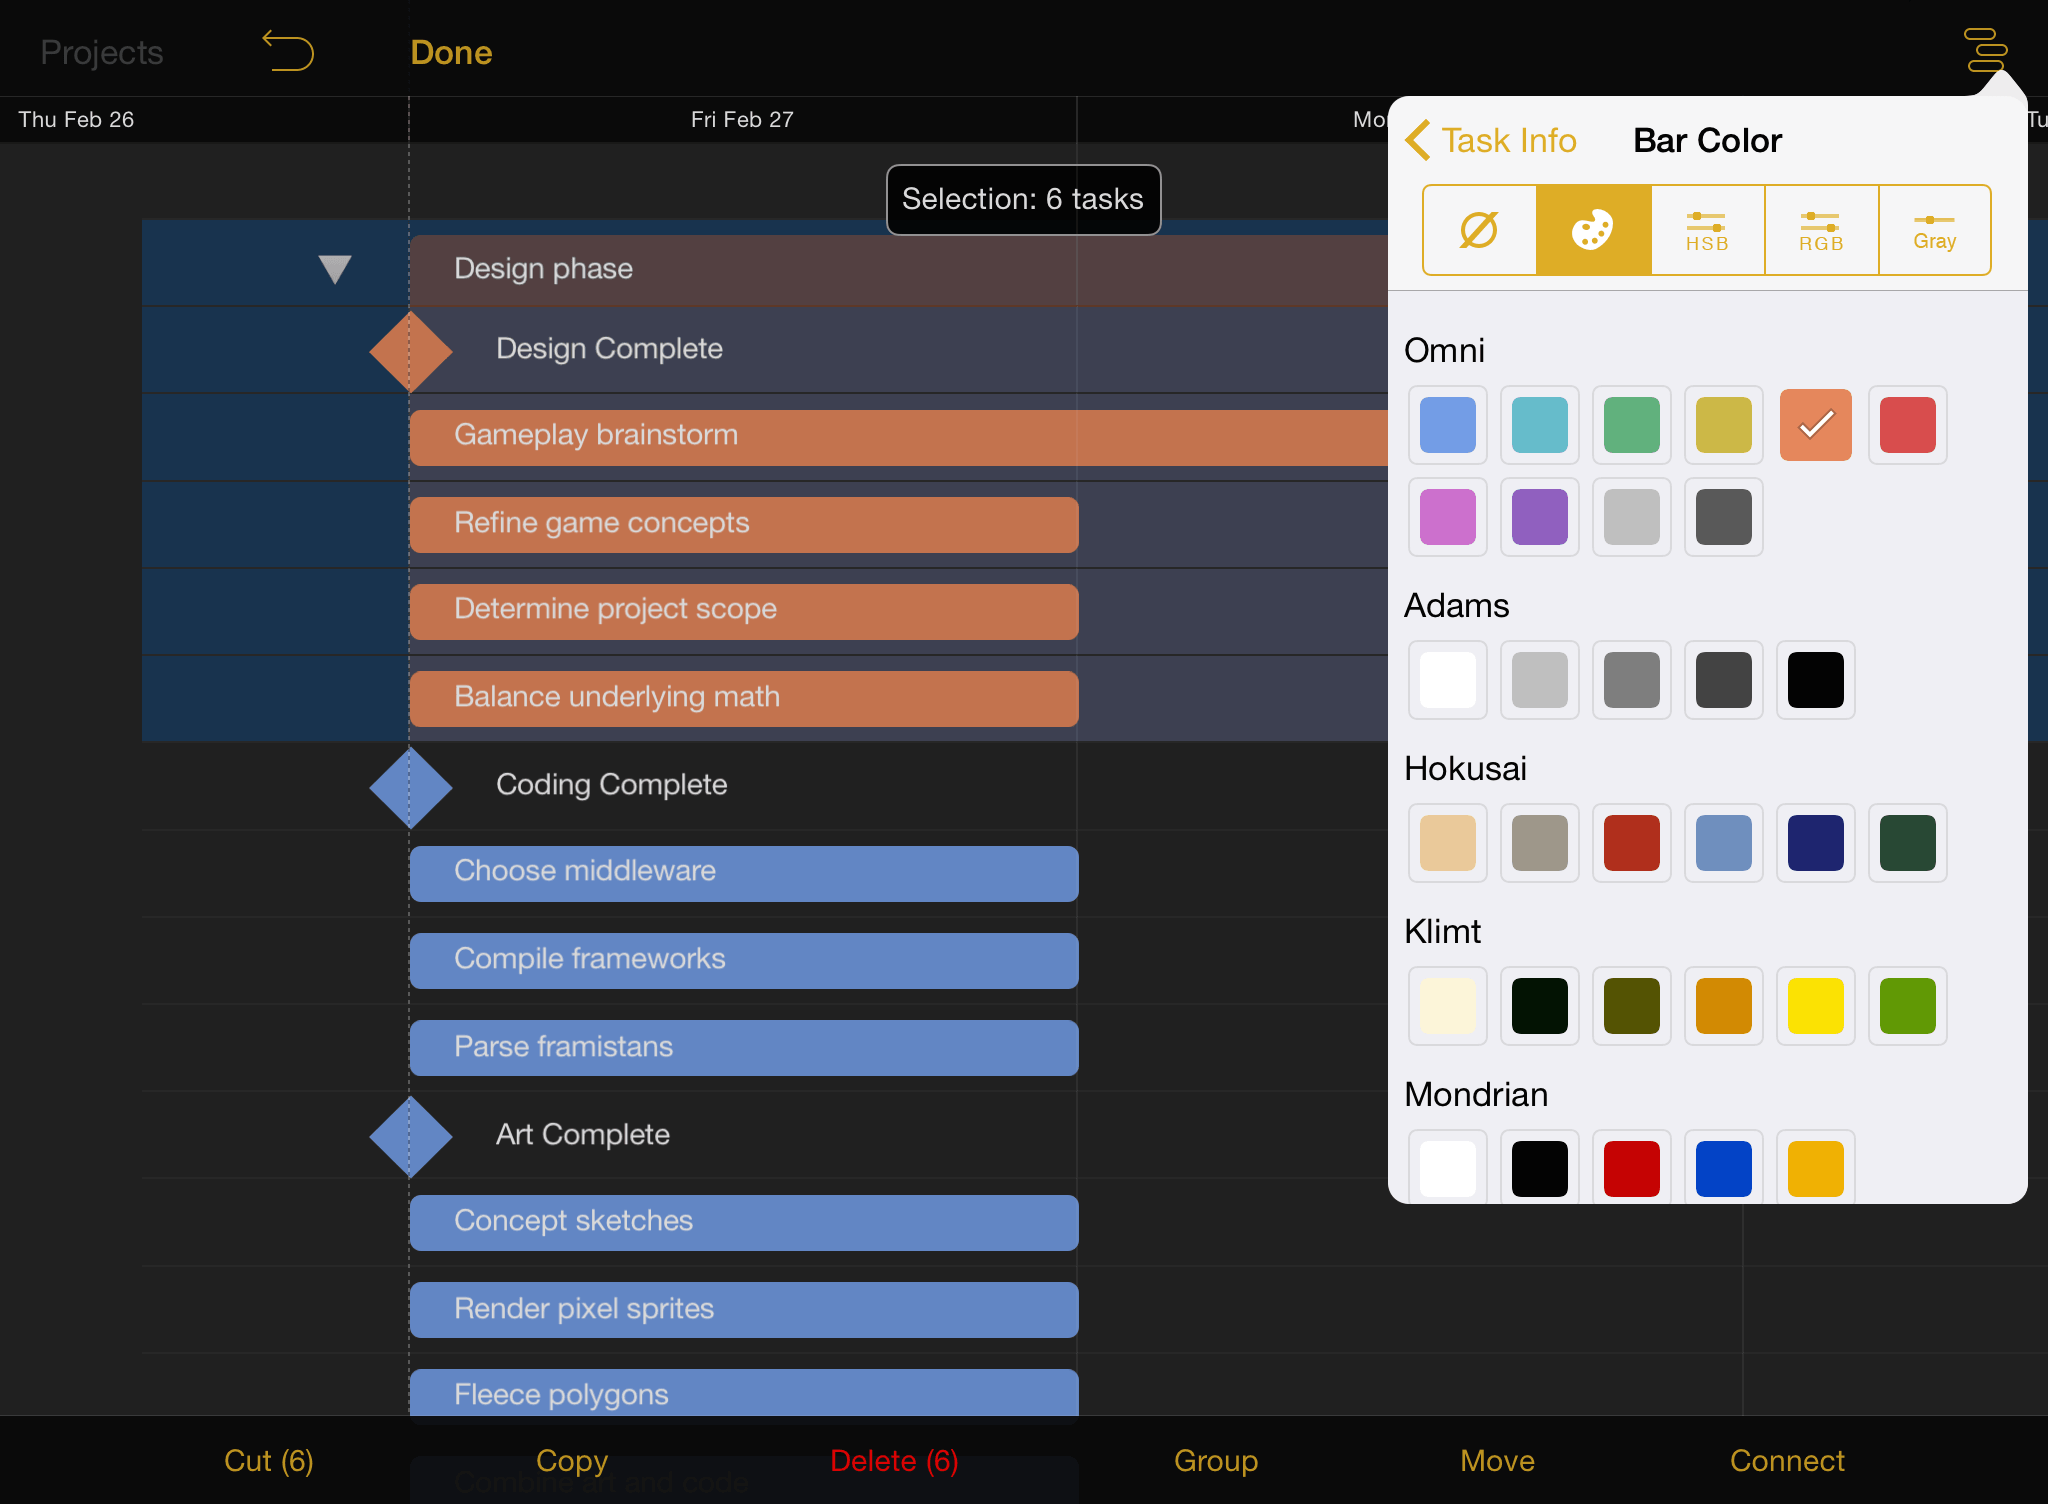2048x1504 pixels.
Task: Pick the Omni blue swatch
Action: coord(1448,425)
